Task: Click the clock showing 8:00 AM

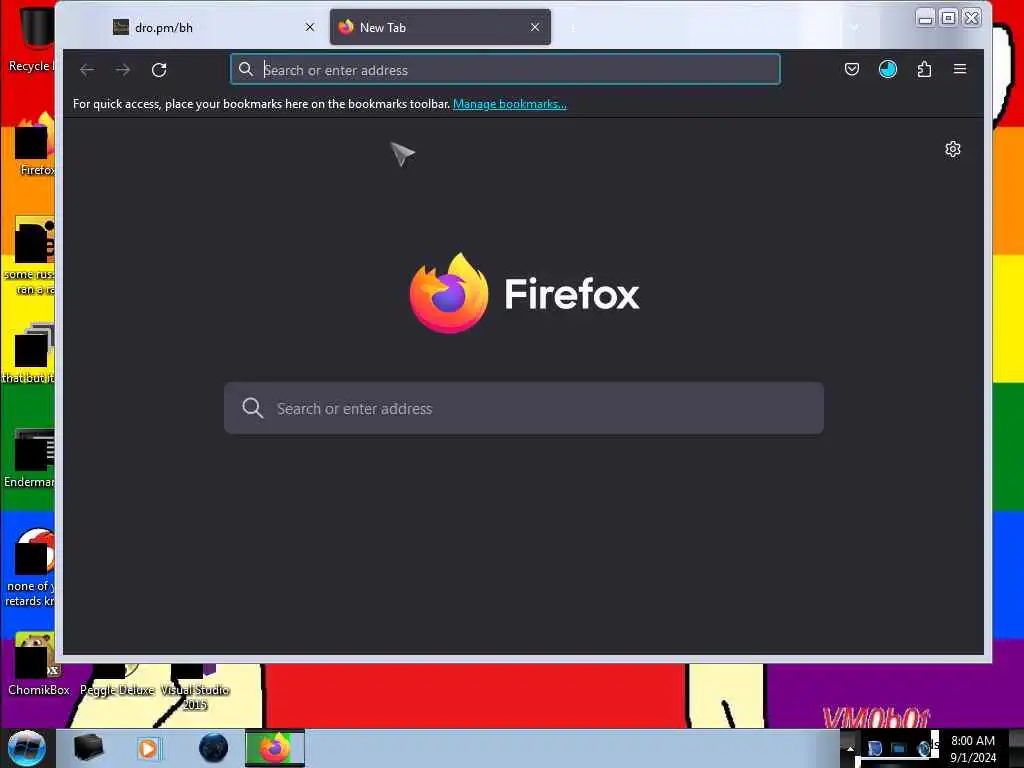Action: (x=972, y=749)
